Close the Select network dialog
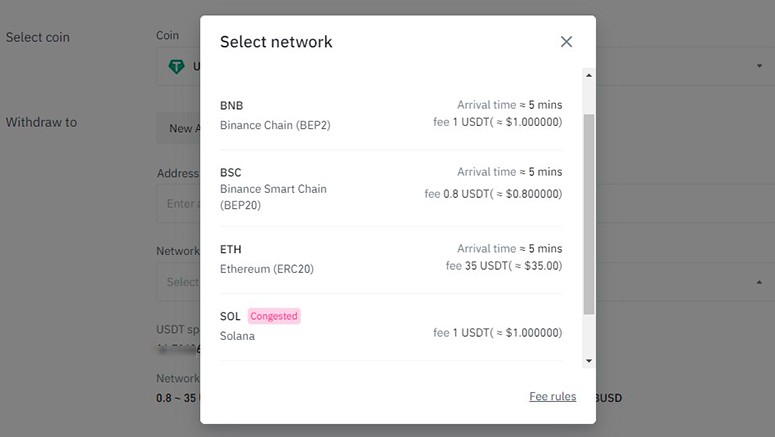The height and width of the screenshot is (437, 775). click(x=566, y=42)
